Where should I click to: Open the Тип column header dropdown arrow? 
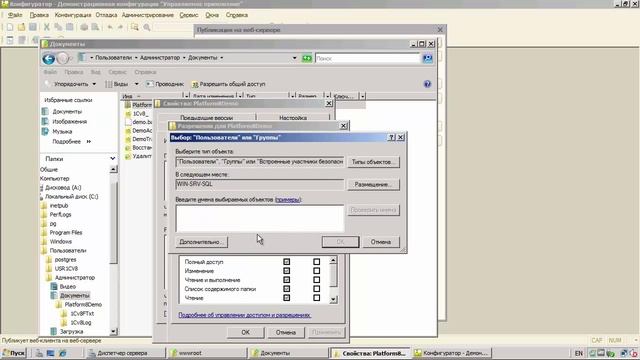292,96
